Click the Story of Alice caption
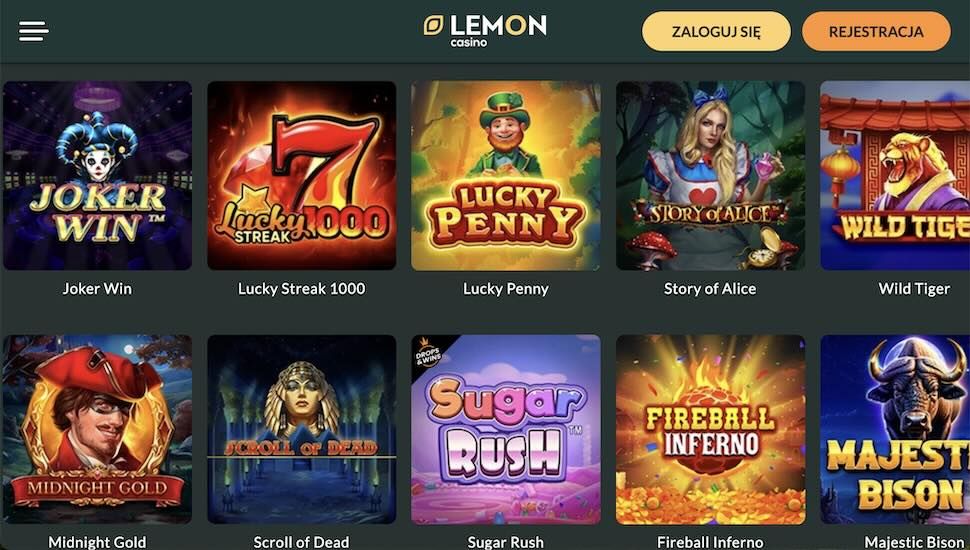This screenshot has width=970, height=550. pos(710,289)
